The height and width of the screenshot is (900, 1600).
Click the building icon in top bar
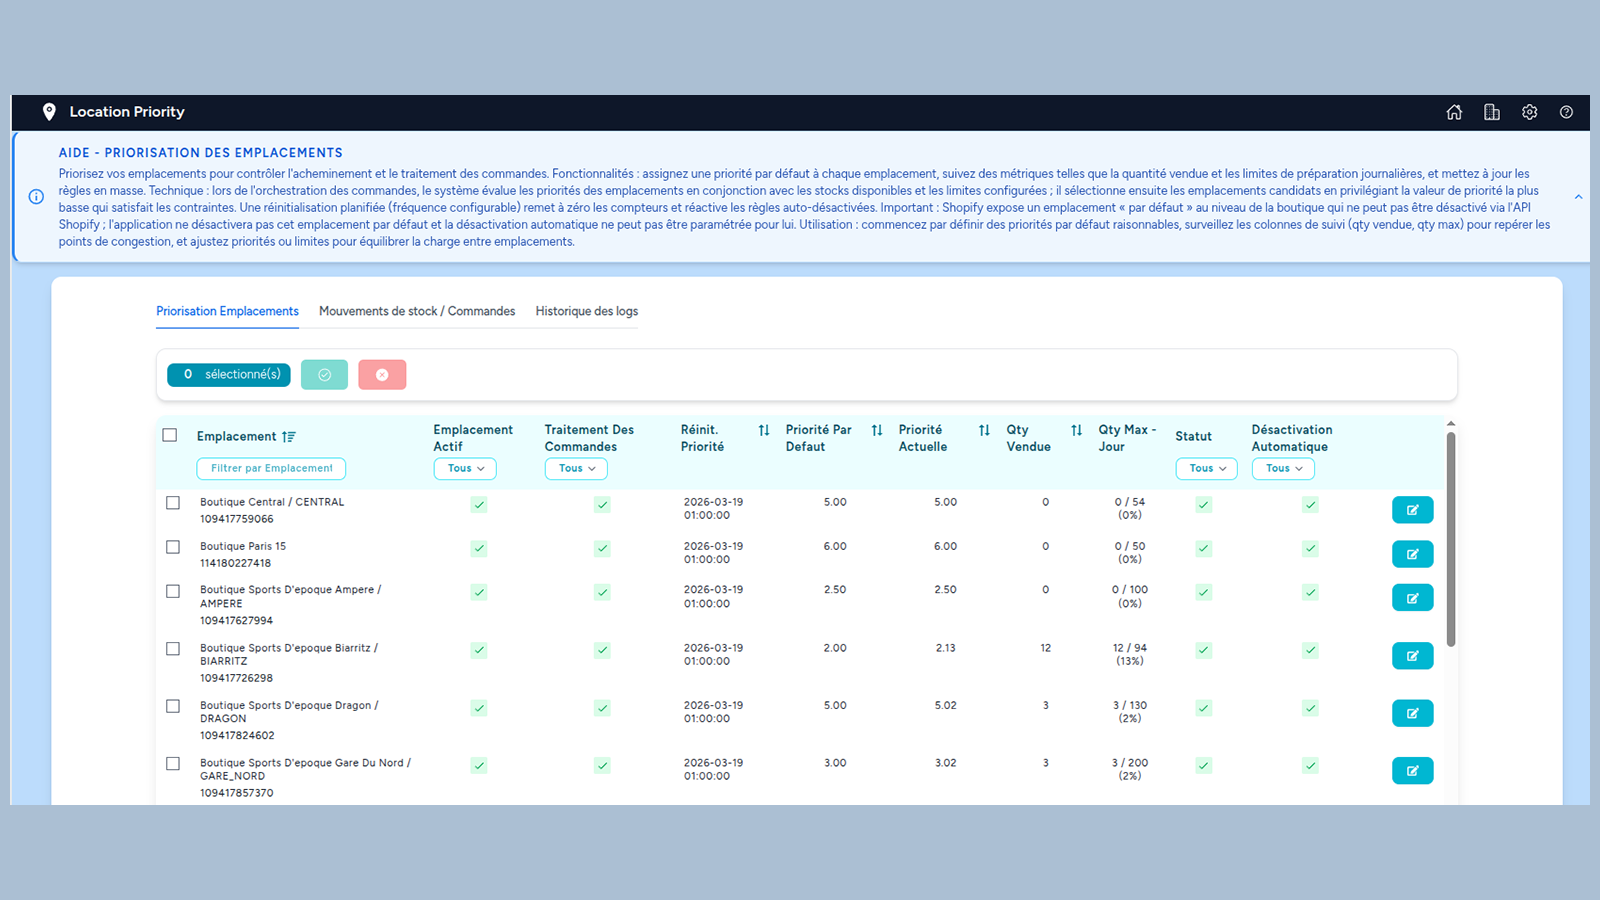pos(1492,112)
